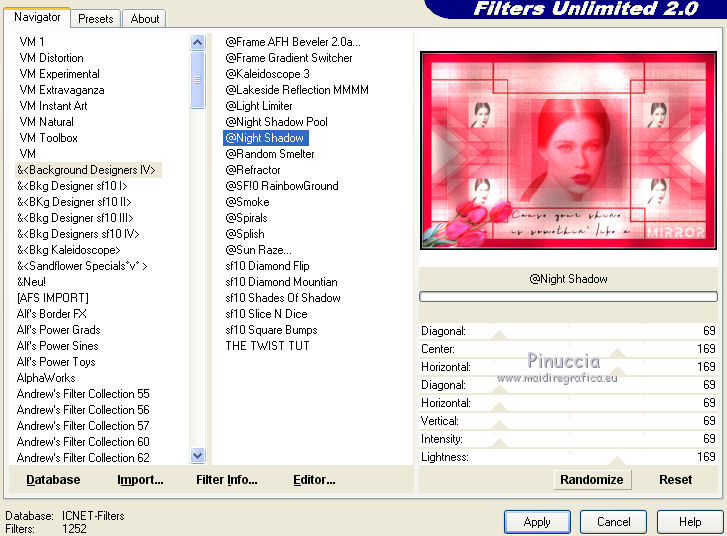Screen dimensions: 727x536
Task: Select &<Bkg Designer sf10 III> category
Action: (75, 218)
